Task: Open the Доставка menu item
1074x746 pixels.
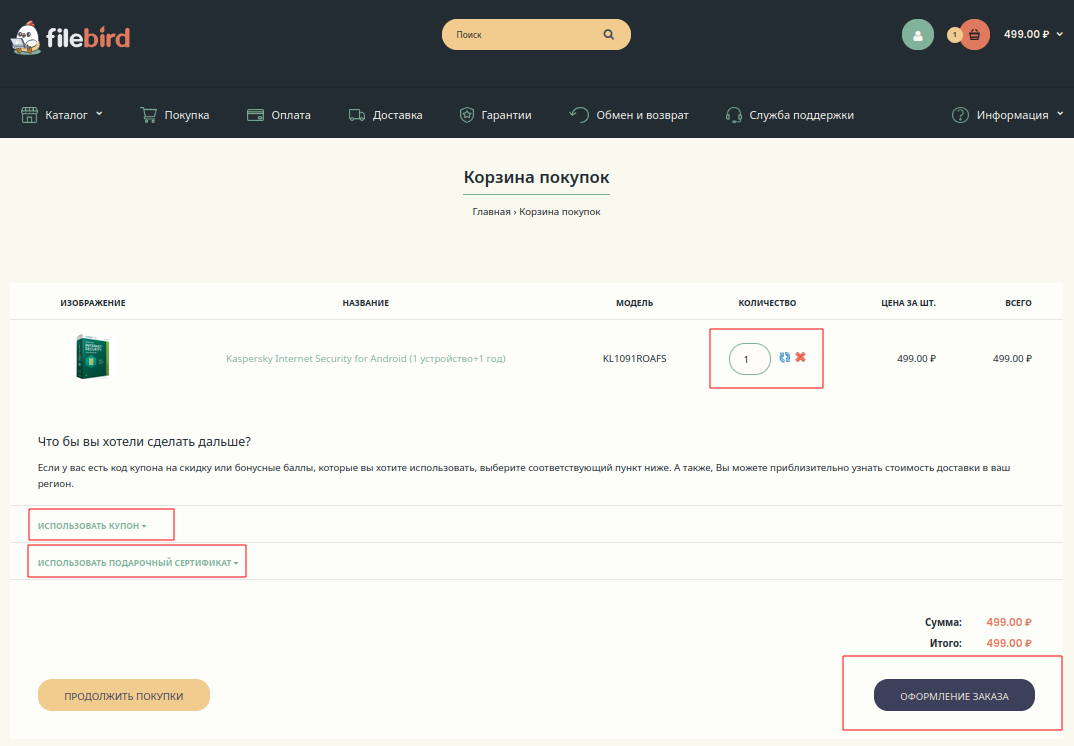Action: point(386,115)
